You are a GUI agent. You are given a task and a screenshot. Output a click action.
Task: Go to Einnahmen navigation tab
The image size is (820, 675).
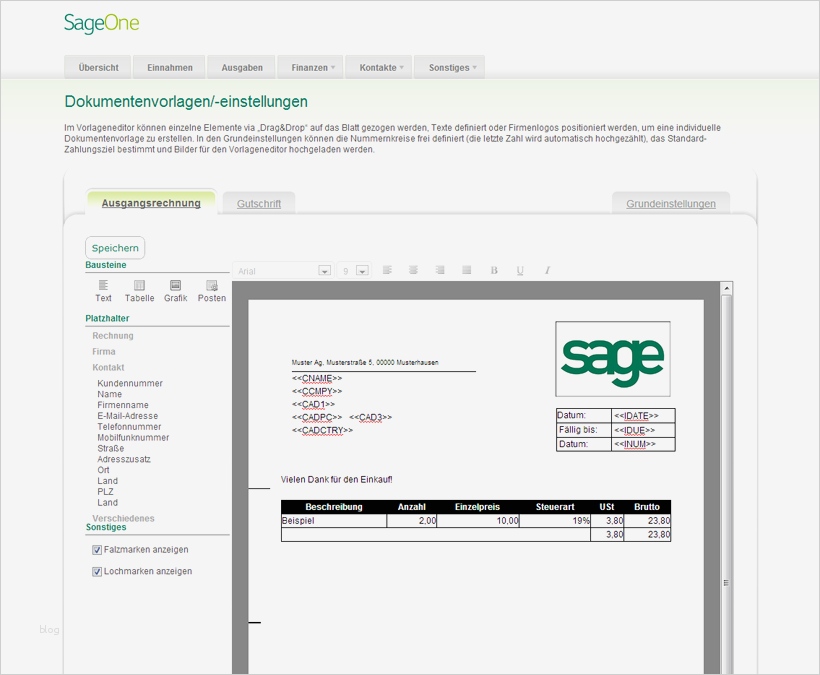click(x=169, y=67)
